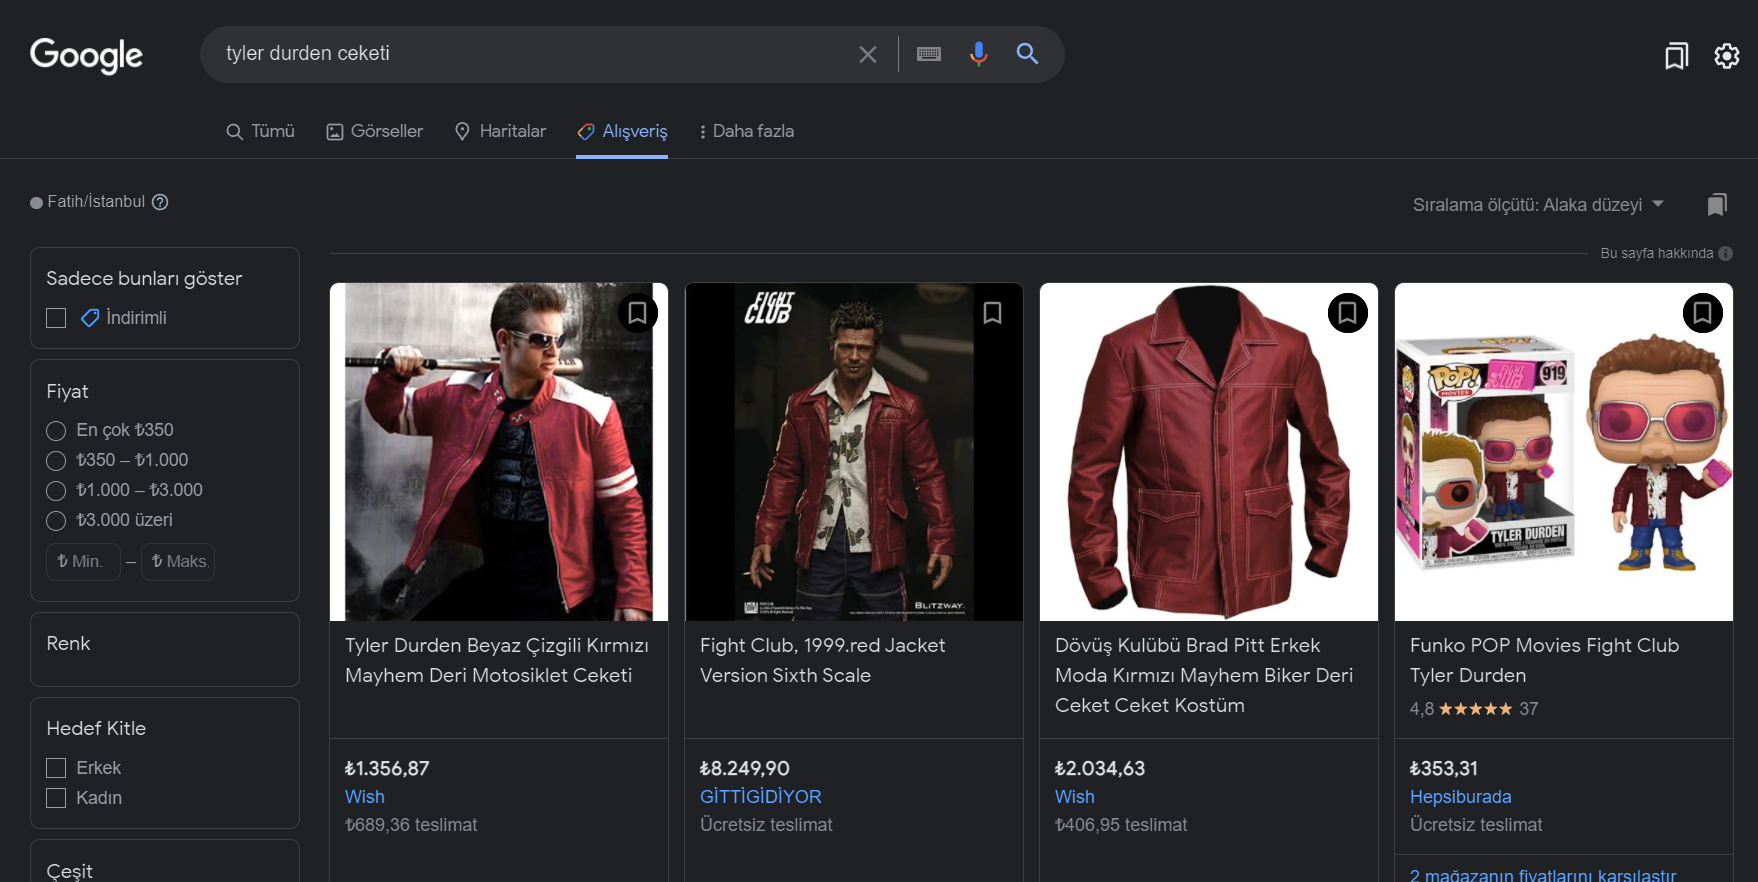The height and width of the screenshot is (882, 1758).
Task: Go to the Haritalar tab
Action: pyautogui.click(x=500, y=131)
